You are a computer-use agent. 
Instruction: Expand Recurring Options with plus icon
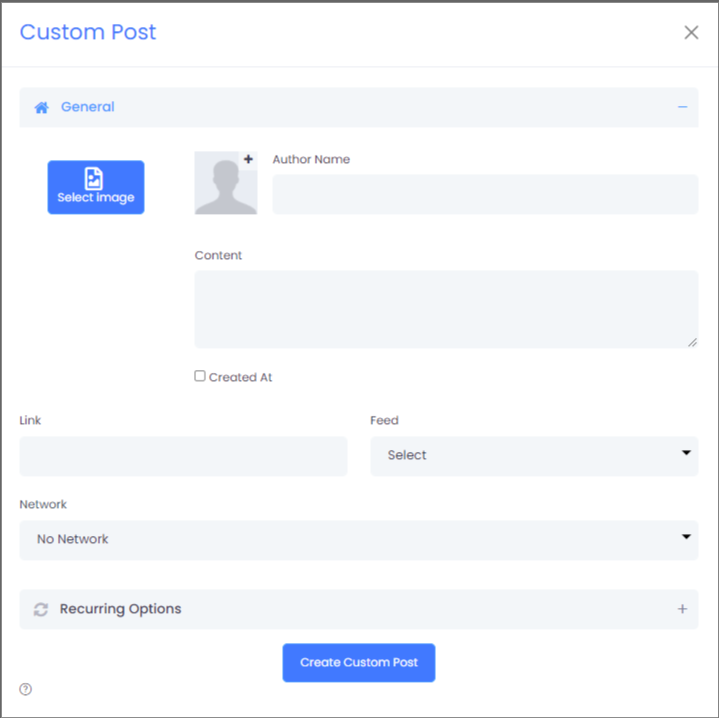pyautogui.click(x=682, y=609)
